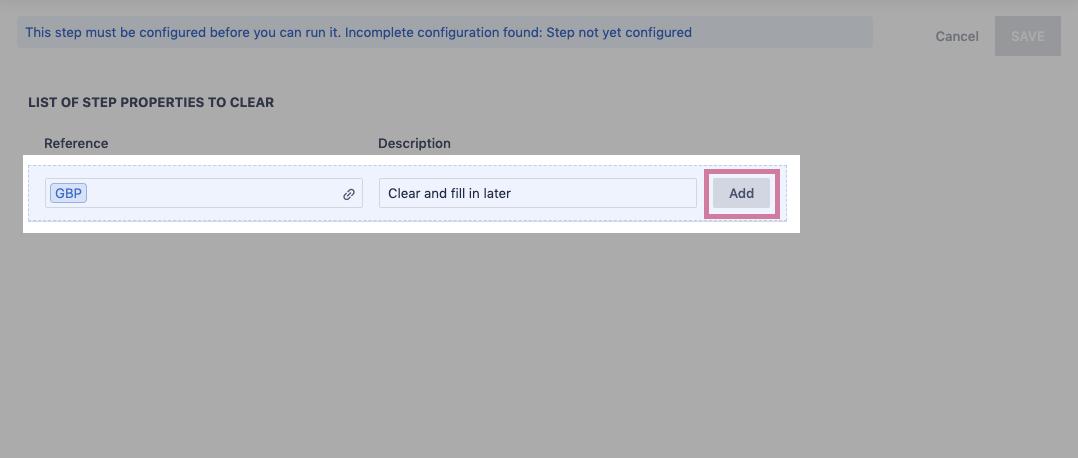Select the GBP reference tag
Image resolution: width=1078 pixels, height=458 pixels.
[69, 193]
